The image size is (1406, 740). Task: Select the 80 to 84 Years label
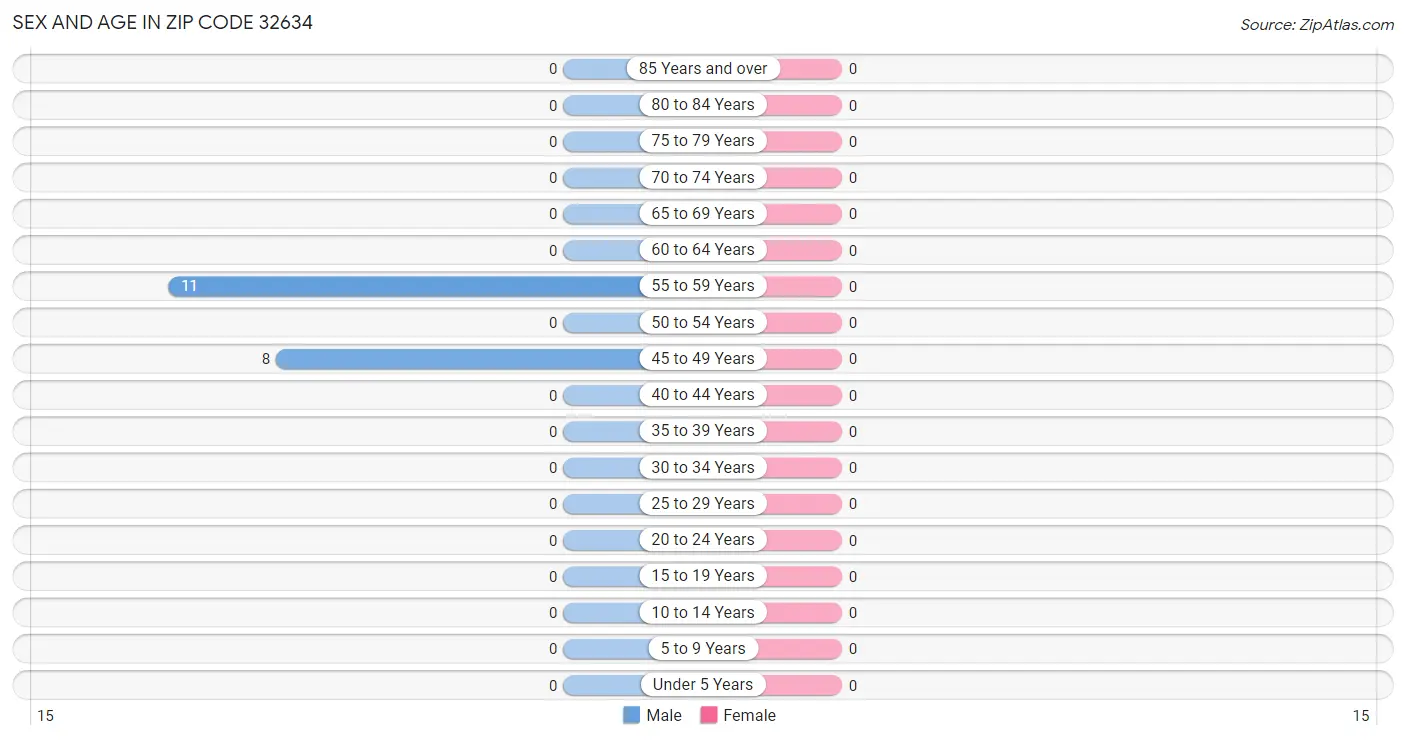pyautogui.click(x=703, y=104)
